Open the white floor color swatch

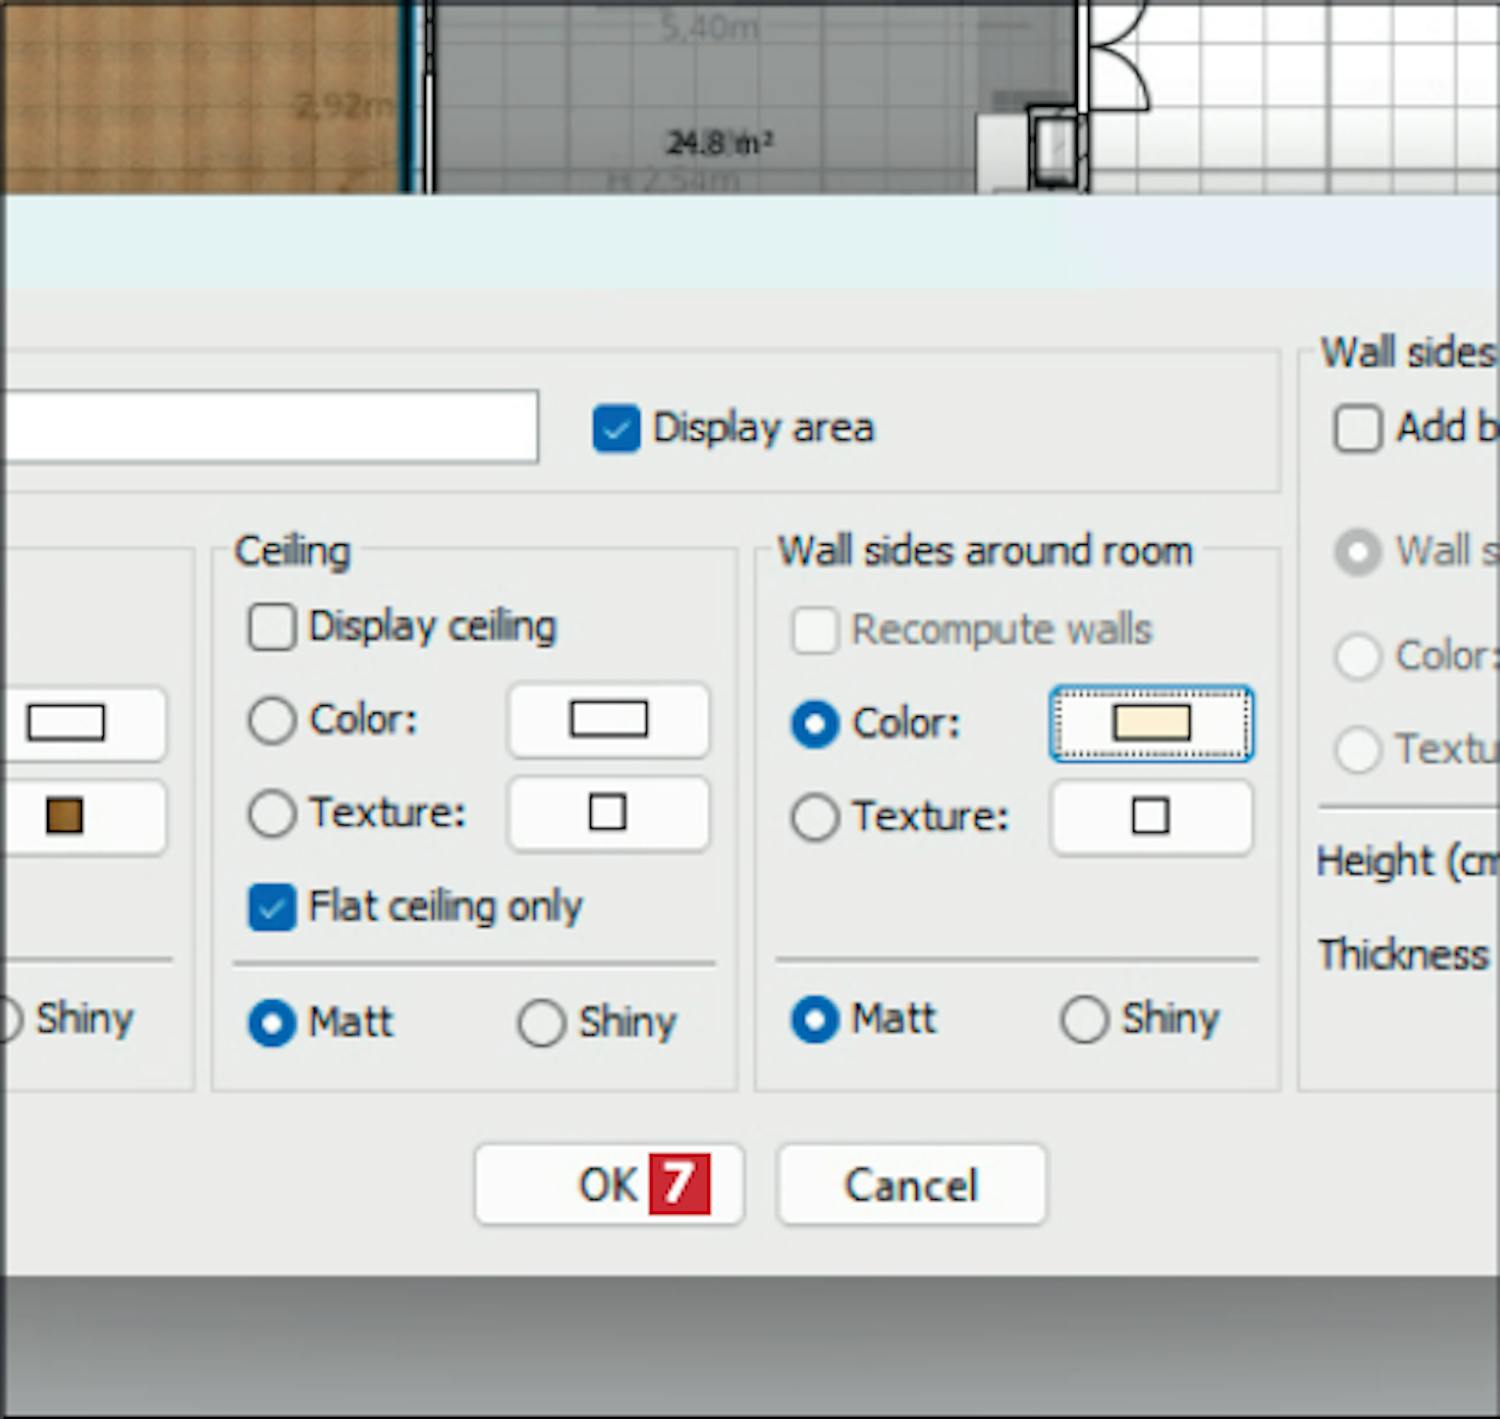[x=66, y=723]
